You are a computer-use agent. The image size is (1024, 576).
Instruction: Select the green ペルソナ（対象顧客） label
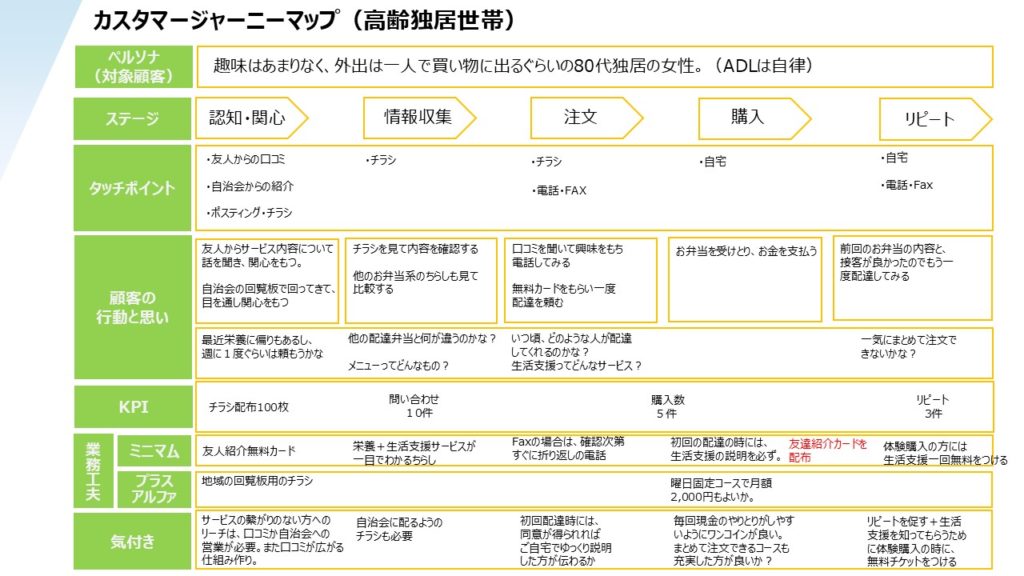[x=133, y=66]
